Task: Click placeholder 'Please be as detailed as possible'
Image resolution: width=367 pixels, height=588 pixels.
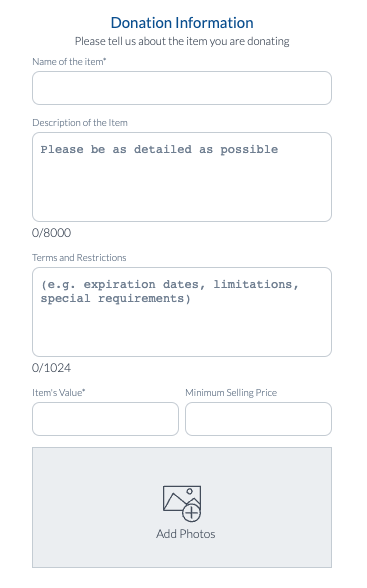Action: click(x=159, y=150)
